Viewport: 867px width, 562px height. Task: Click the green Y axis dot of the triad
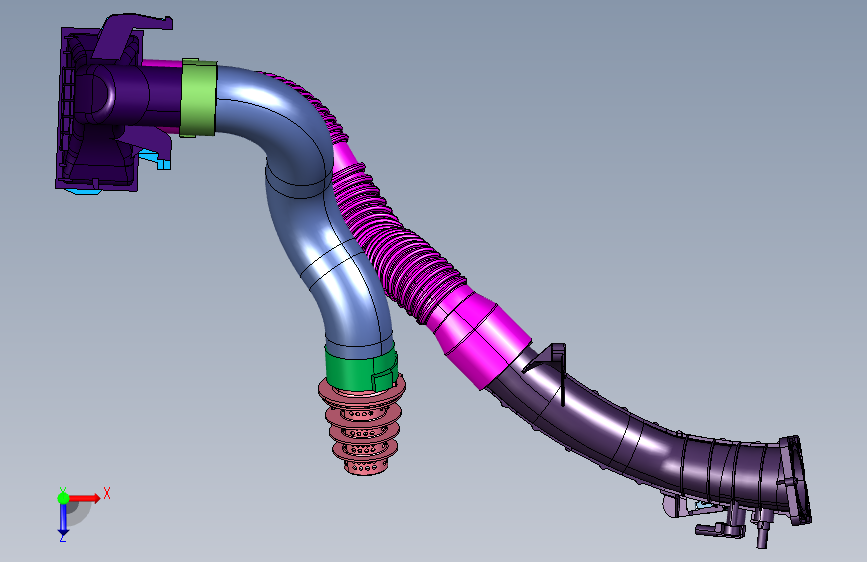coord(64,498)
